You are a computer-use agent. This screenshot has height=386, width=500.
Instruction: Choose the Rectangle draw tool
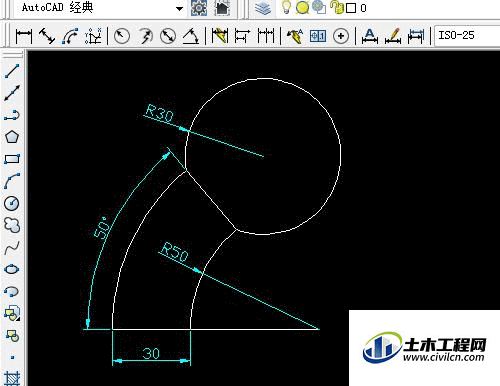coord(12,159)
